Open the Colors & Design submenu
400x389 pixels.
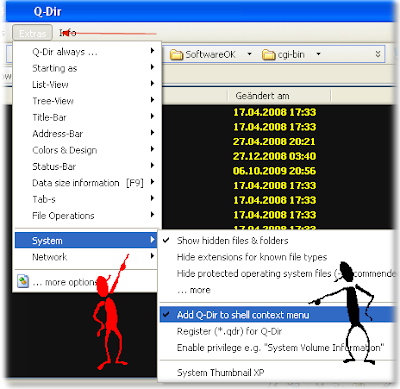88,150
